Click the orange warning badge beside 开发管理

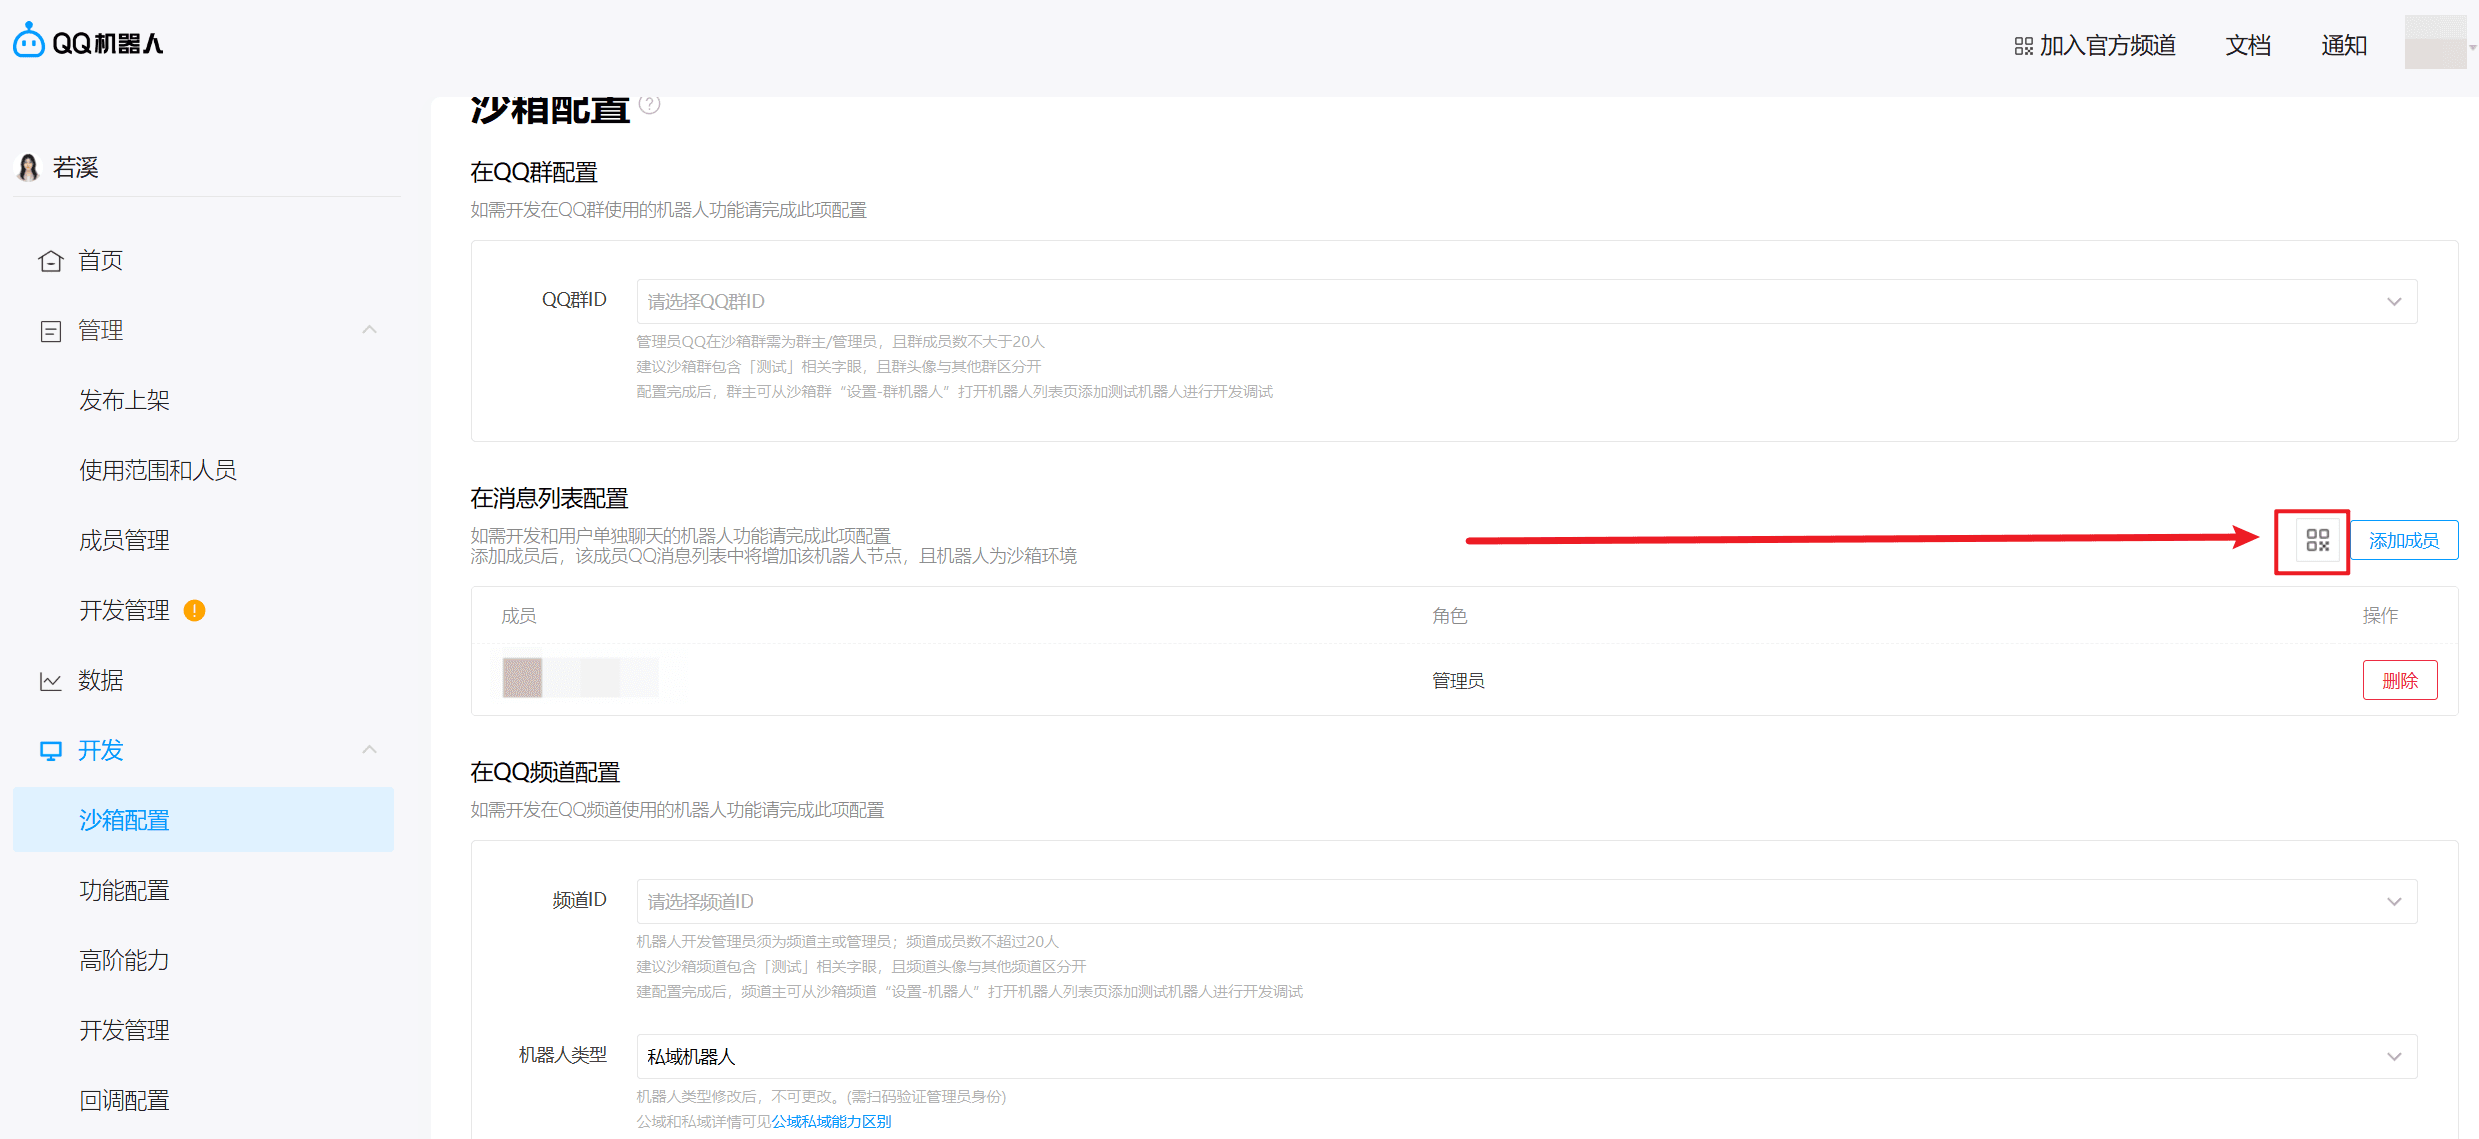(195, 610)
